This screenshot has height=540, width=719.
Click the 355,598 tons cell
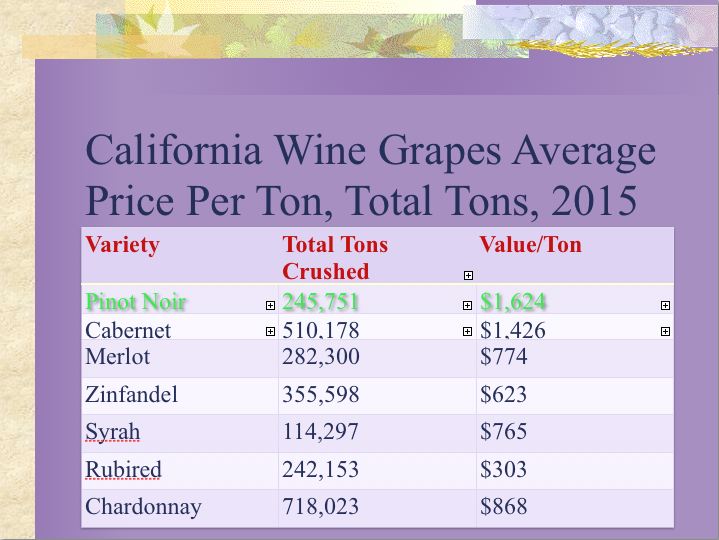320,395
